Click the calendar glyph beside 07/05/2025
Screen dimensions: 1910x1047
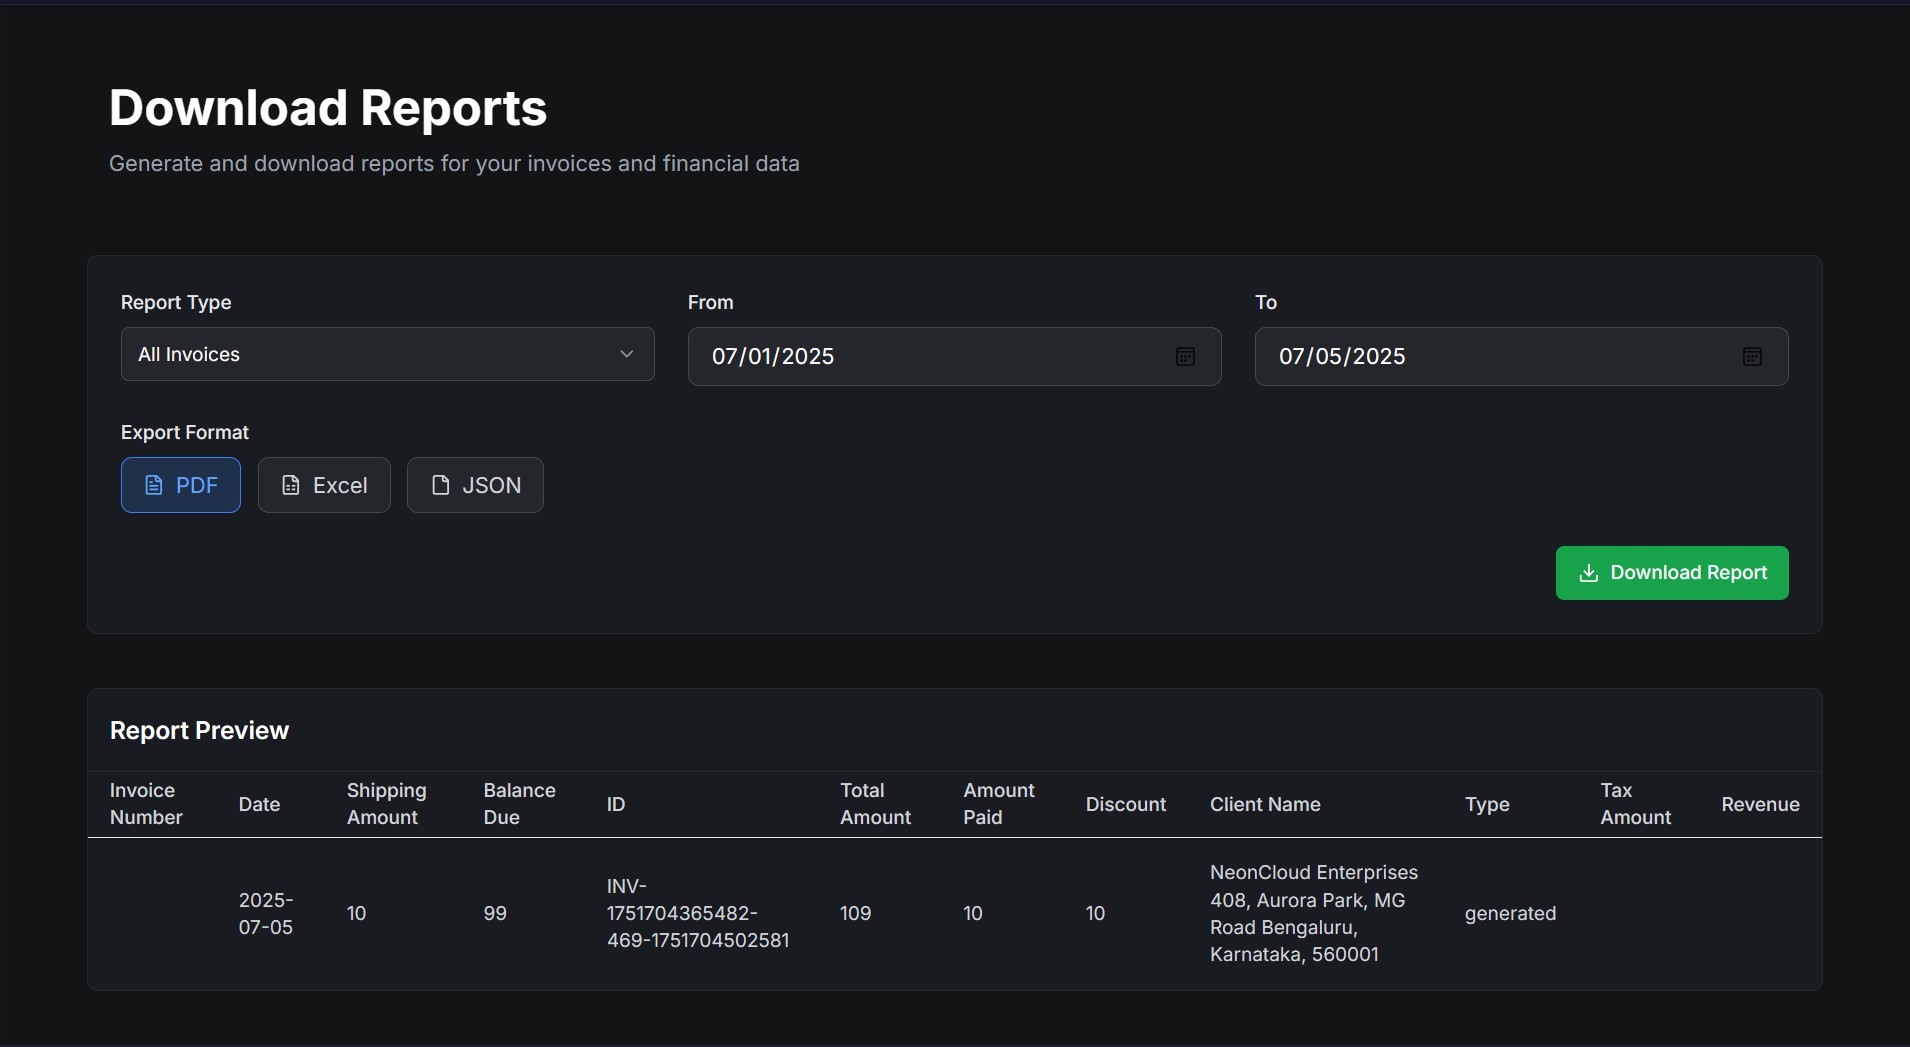tap(1752, 356)
